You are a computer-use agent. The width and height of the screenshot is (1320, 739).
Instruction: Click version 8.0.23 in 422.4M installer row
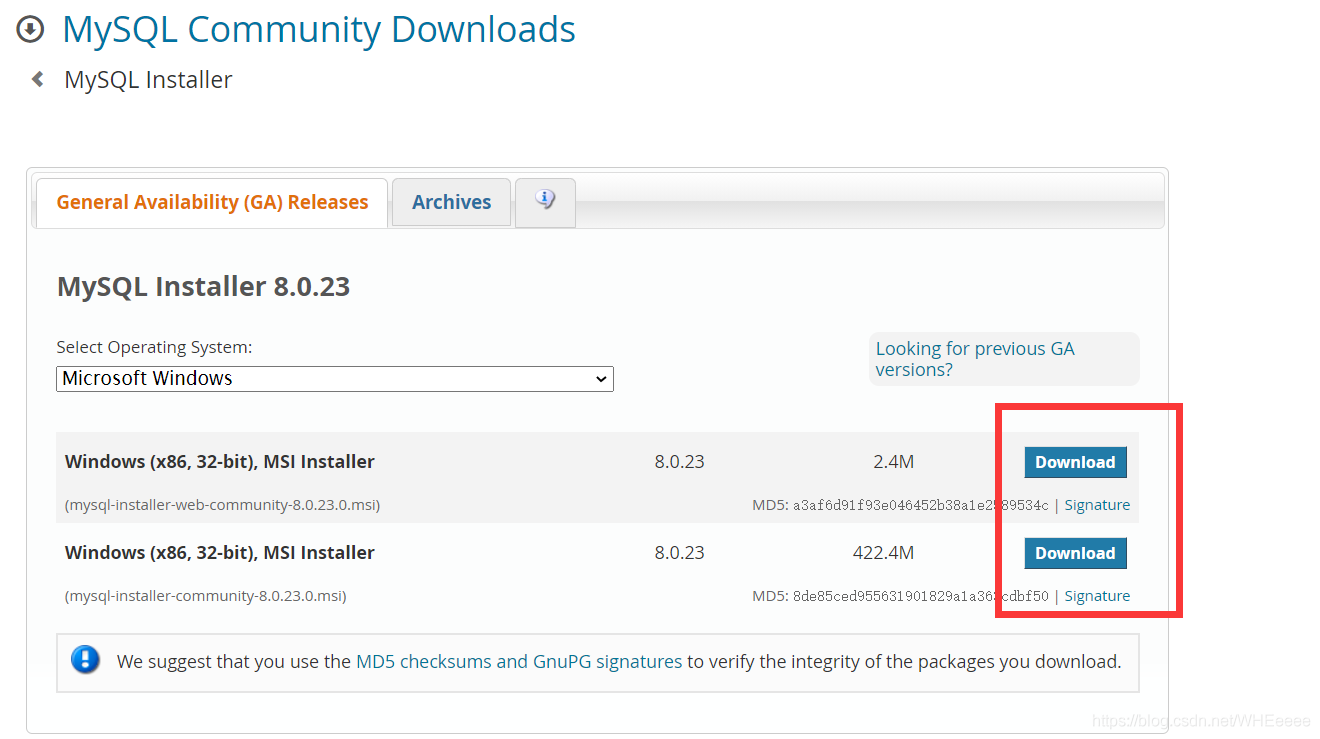(680, 553)
